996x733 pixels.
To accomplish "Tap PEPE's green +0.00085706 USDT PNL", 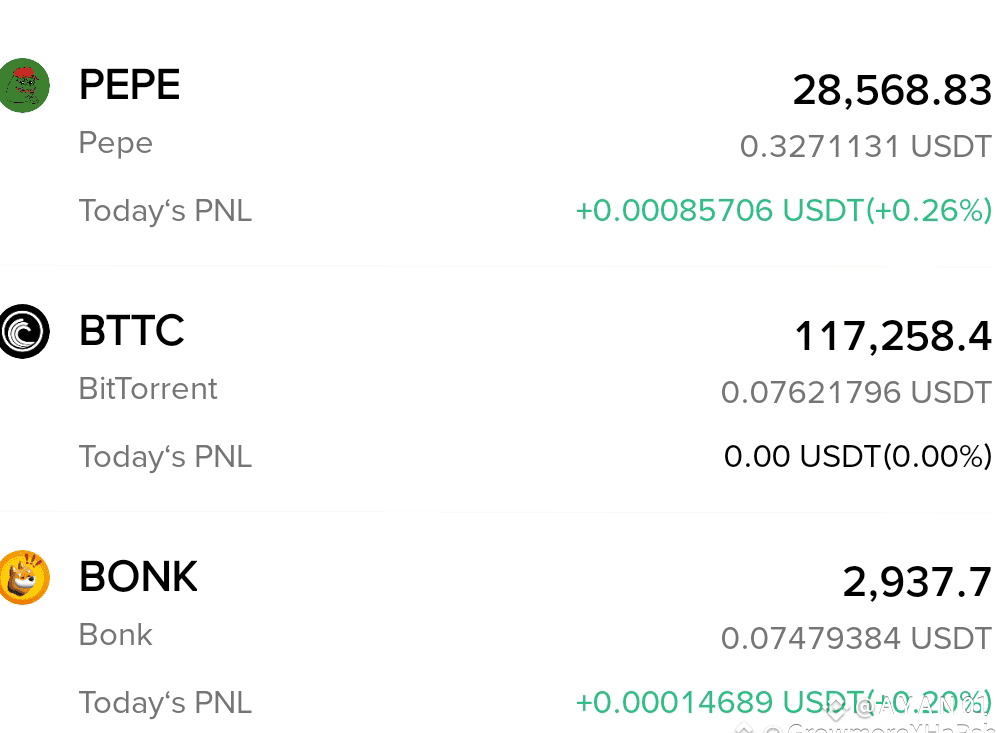I will click(784, 211).
